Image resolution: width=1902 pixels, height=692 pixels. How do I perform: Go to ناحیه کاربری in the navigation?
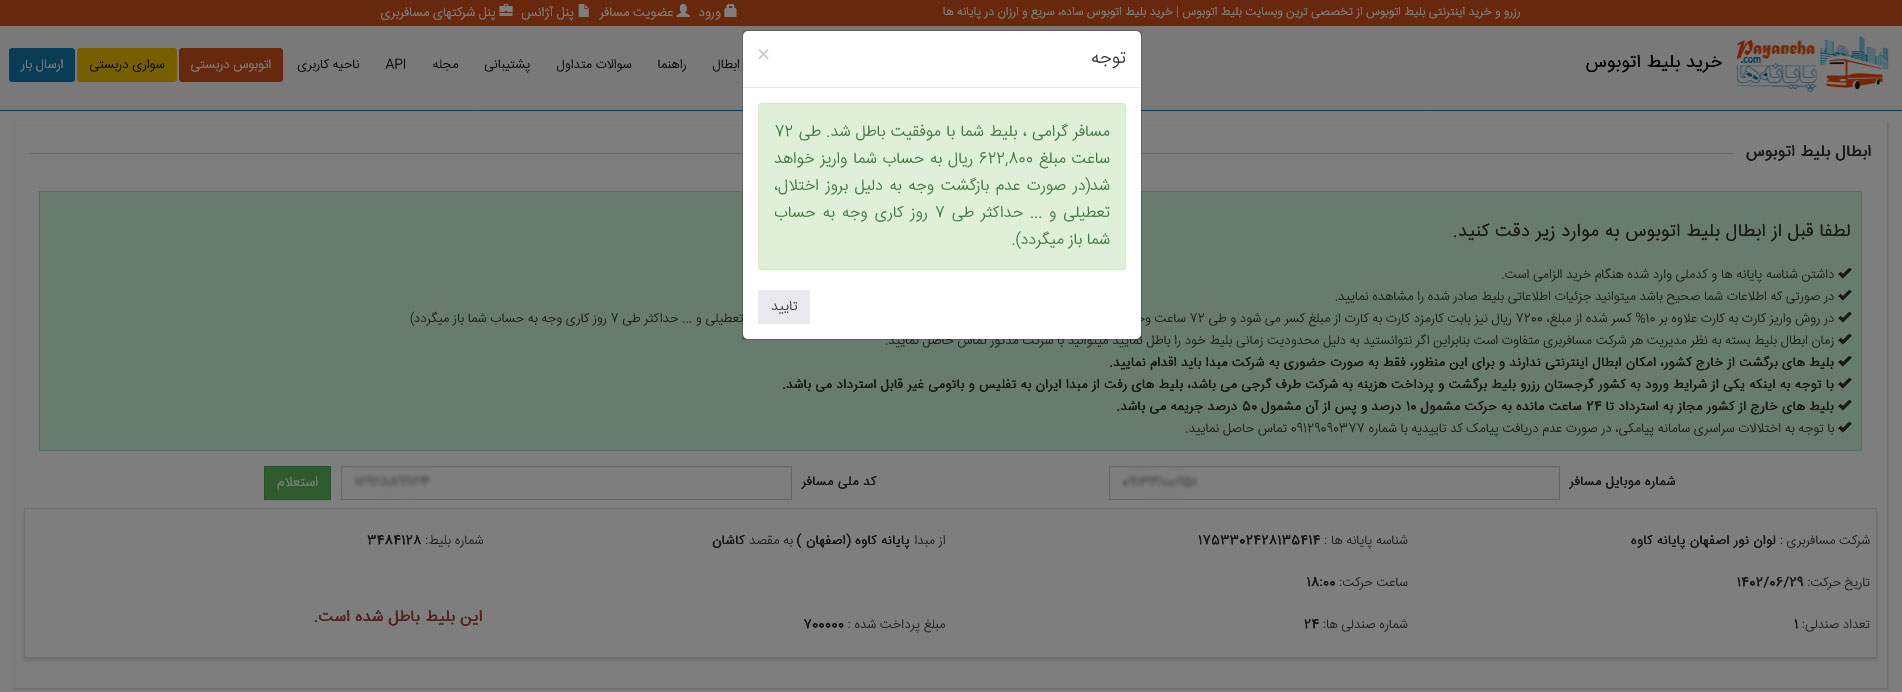click(x=328, y=65)
